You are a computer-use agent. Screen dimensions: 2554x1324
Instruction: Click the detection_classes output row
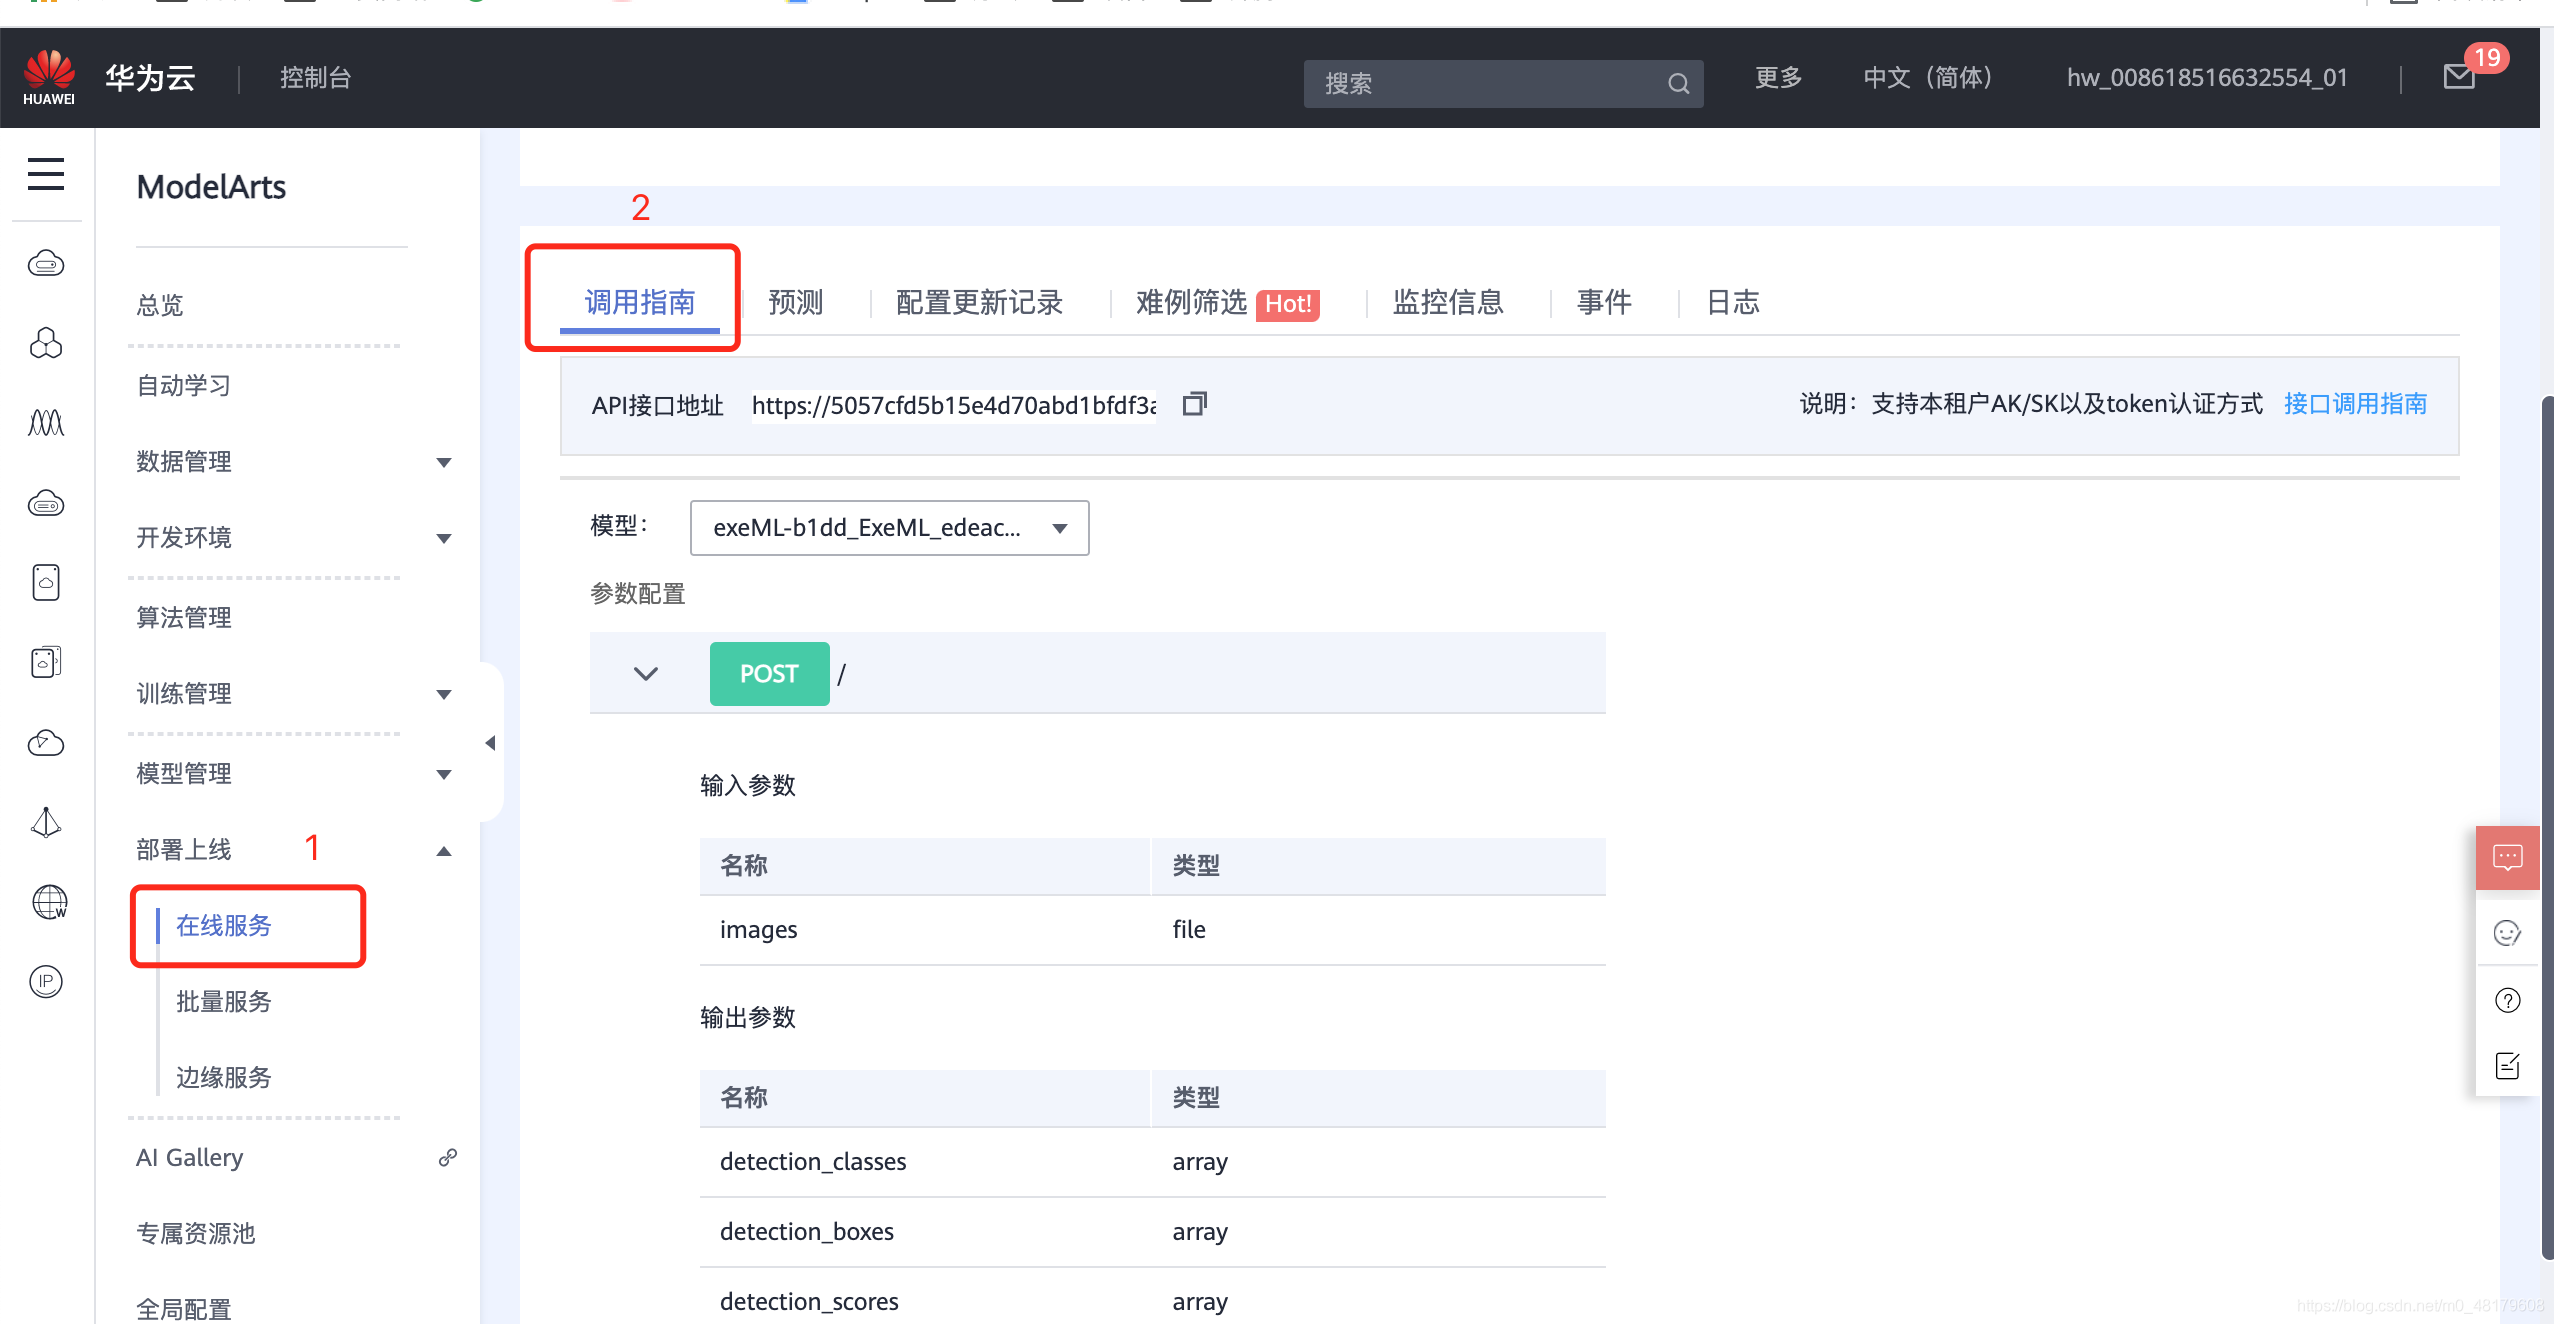[1153, 1162]
